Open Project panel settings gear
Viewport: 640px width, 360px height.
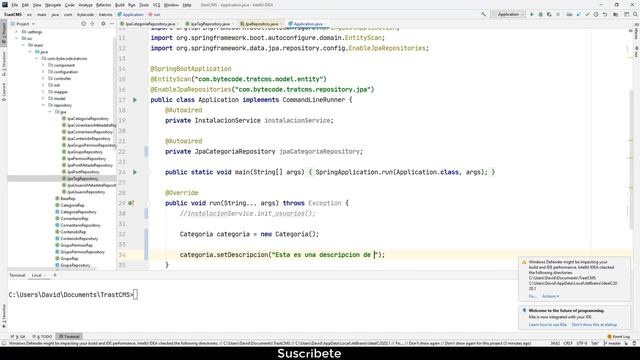click(103, 24)
